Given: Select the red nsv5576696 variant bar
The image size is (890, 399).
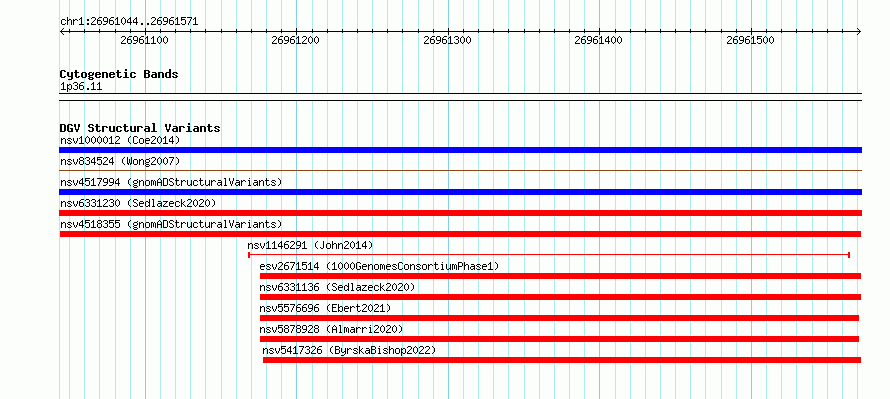Looking at the screenshot, I should point(559,318).
